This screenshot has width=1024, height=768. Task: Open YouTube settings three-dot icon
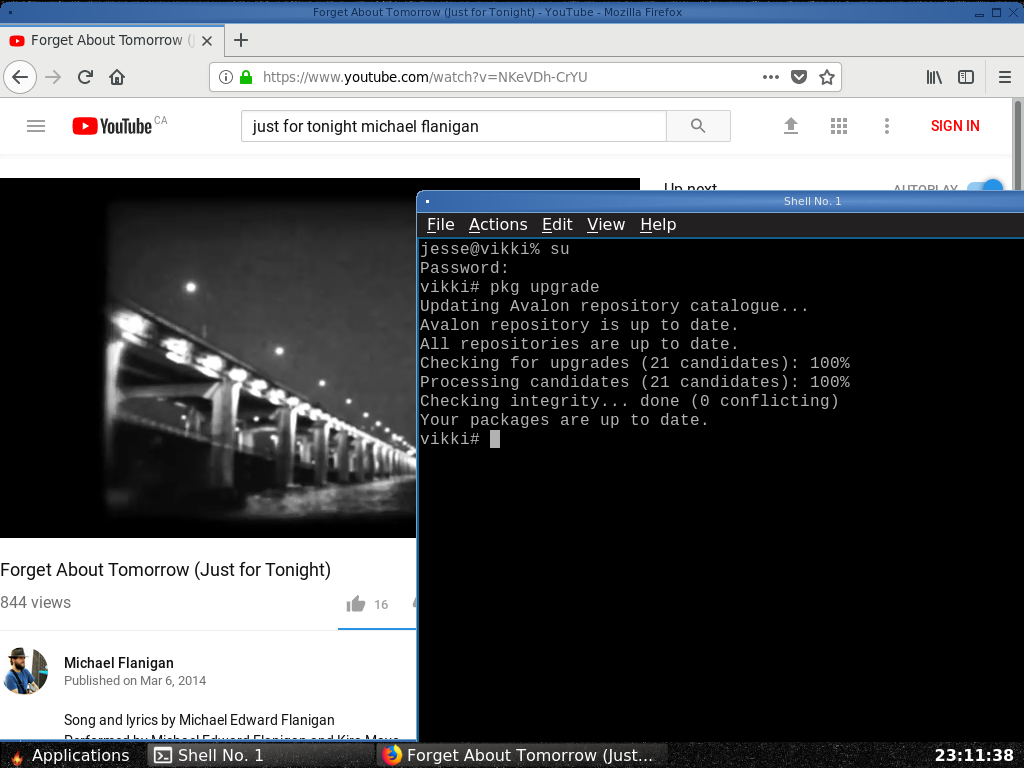[887, 126]
